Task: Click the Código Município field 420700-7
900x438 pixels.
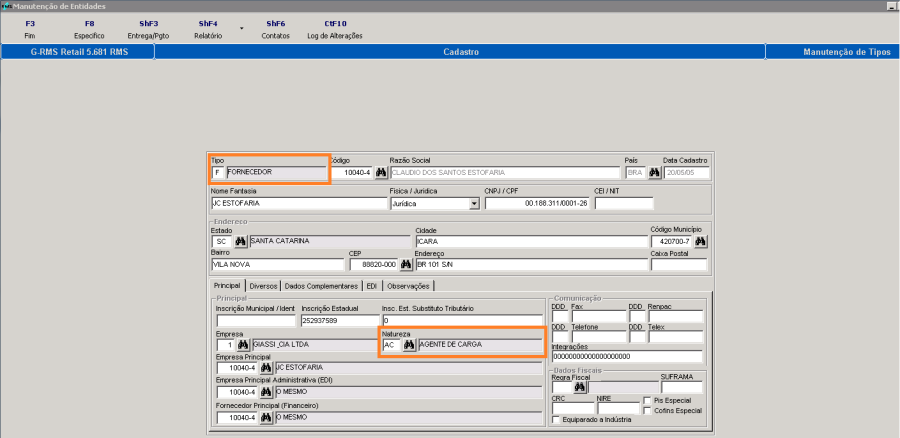Action: (x=672, y=242)
